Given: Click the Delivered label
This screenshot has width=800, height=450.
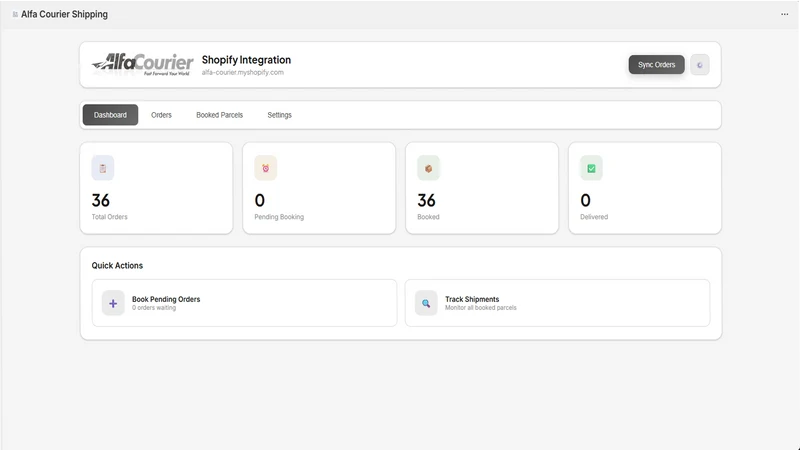Looking at the screenshot, I should point(594,217).
